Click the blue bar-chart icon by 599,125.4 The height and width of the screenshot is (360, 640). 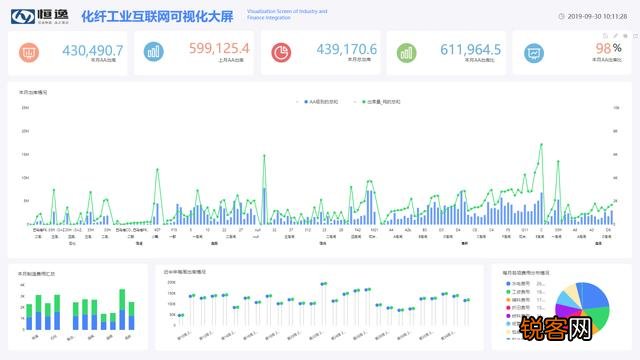[153, 52]
